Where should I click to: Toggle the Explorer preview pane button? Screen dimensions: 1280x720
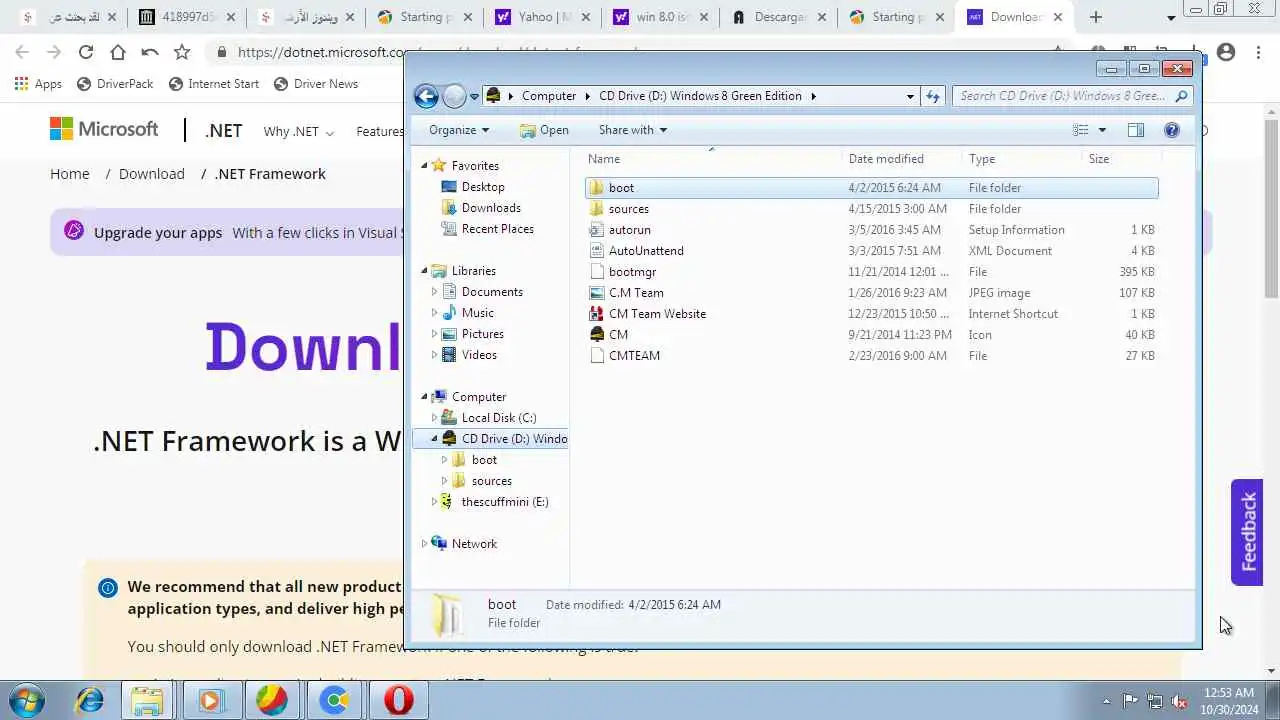coord(1135,130)
